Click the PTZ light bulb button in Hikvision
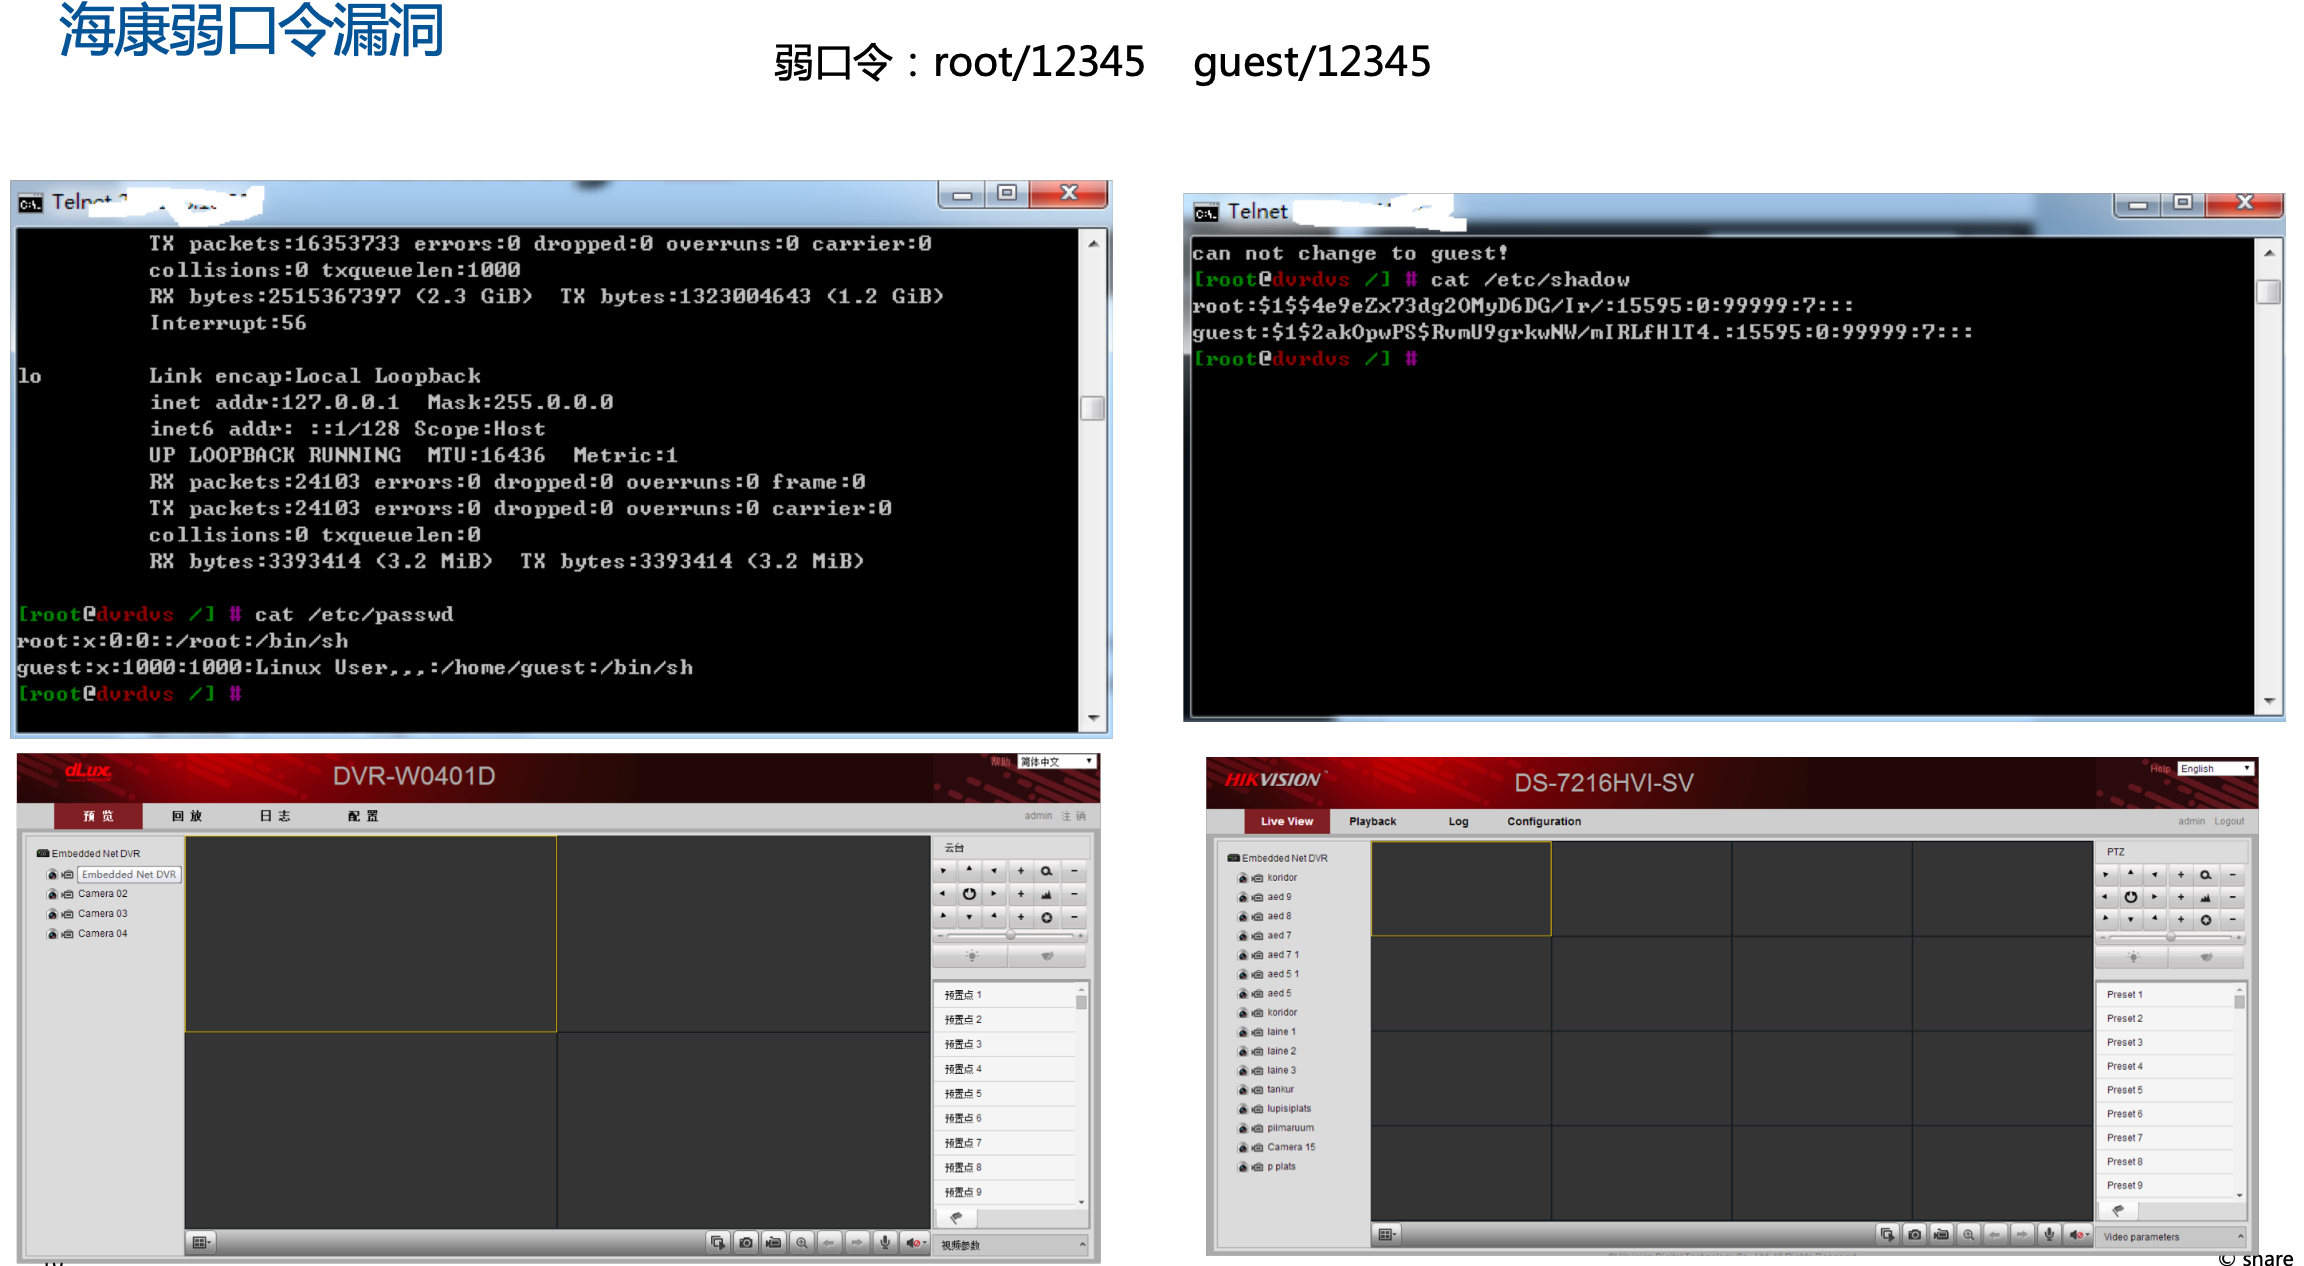 coord(2133,958)
